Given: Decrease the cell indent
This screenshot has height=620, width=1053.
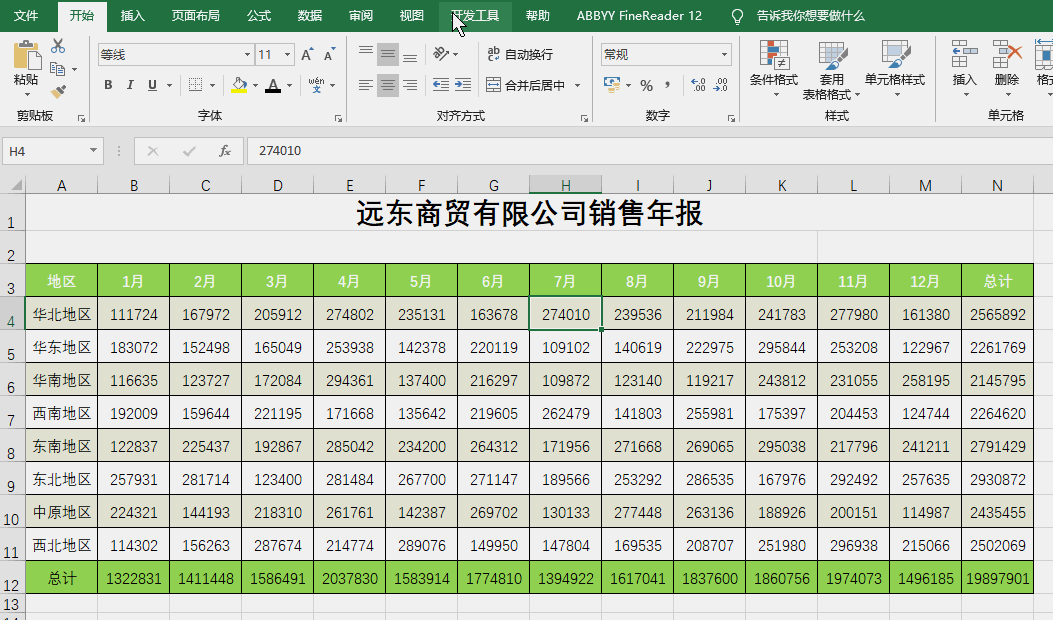Looking at the screenshot, I should pyautogui.click(x=441, y=85).
